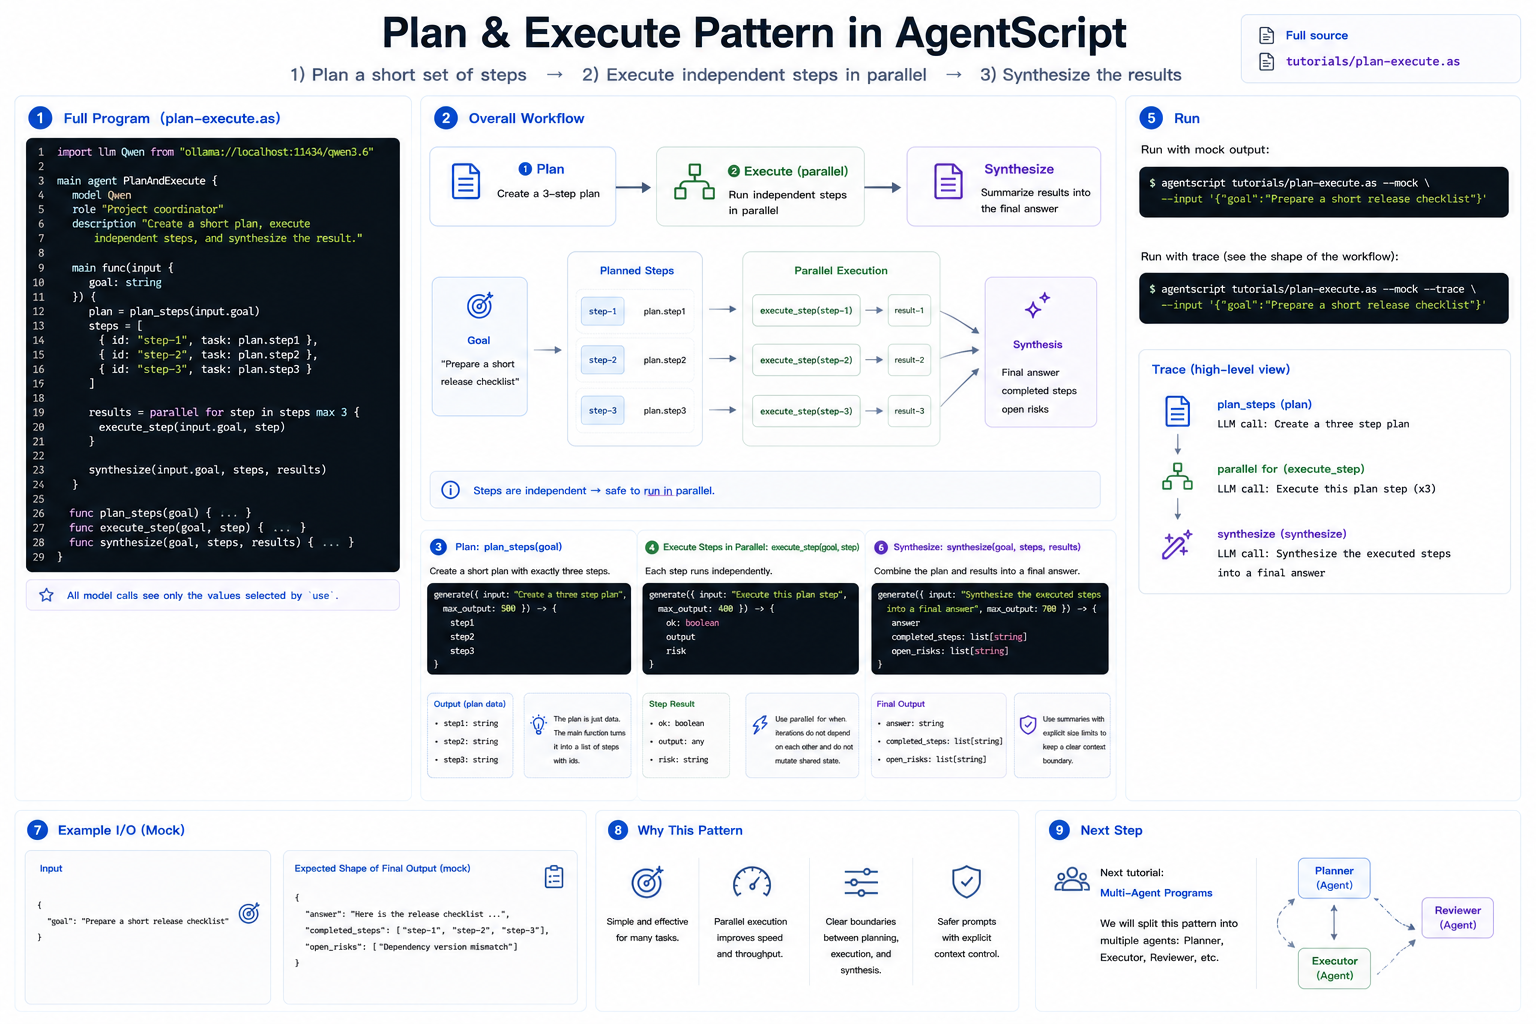The height and width of the screenshot is (1024, 1536).
Task: Click the file icon beside tutorials/plan-execute.as
Action: (1266, 62)
